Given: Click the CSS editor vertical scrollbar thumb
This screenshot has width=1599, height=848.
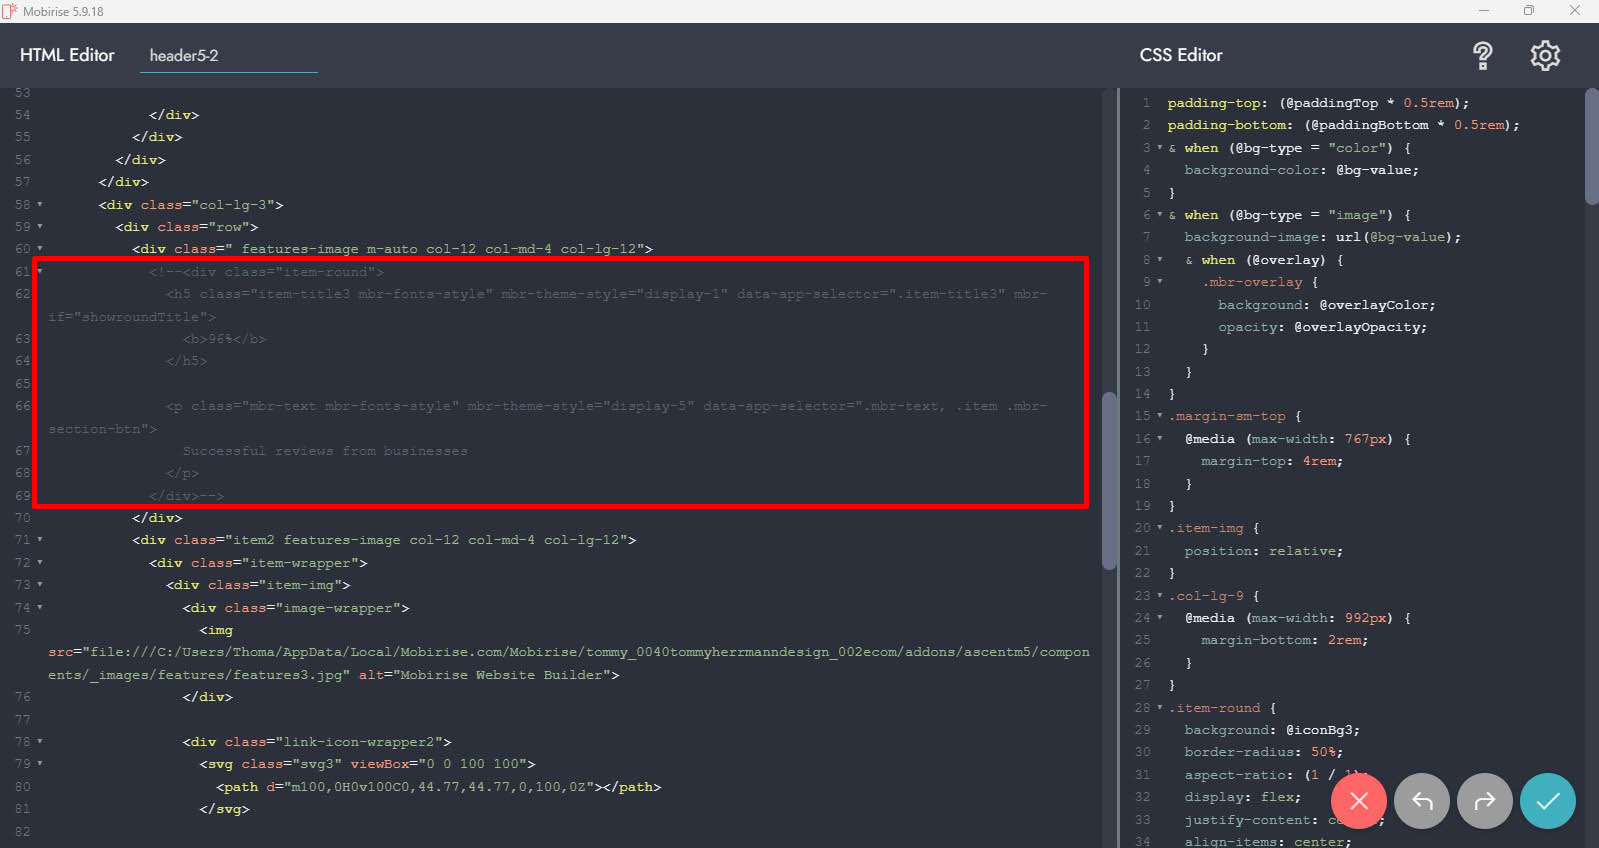Looking at the screenshot, I should click(1591, 147).
